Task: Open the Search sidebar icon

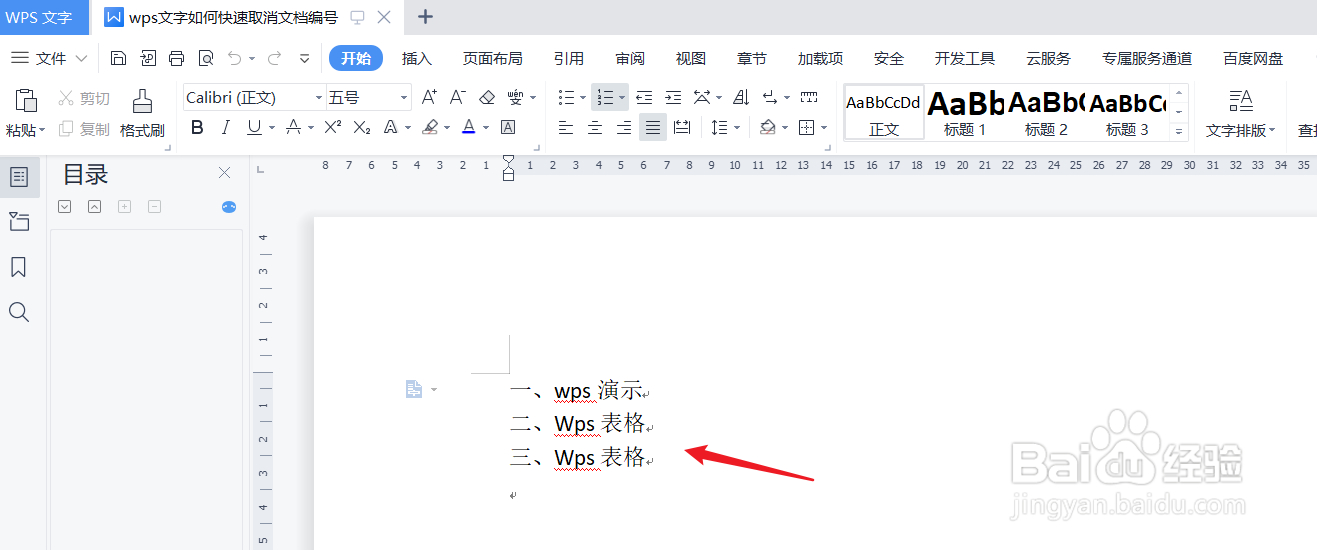Action: (19, 312)
